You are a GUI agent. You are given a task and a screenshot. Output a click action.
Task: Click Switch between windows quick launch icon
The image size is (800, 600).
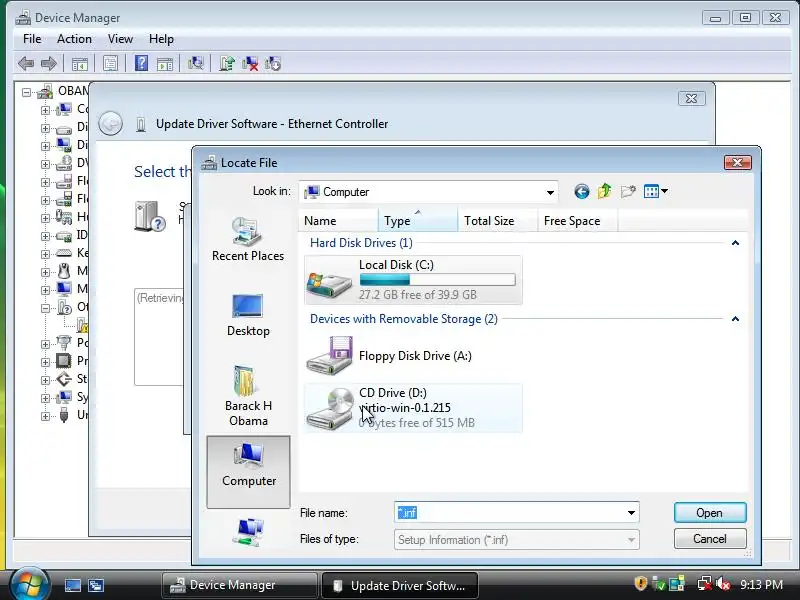coord(96,585)
